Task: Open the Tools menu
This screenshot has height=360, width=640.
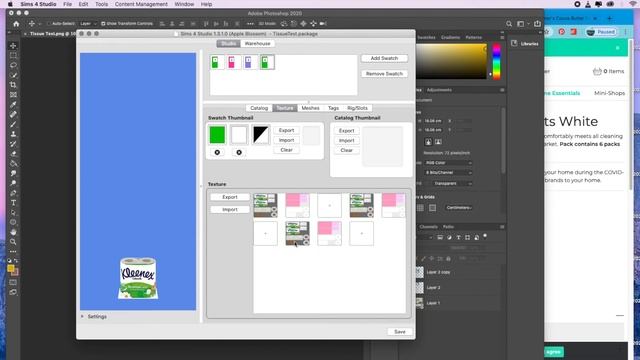Action: (101, 4)
